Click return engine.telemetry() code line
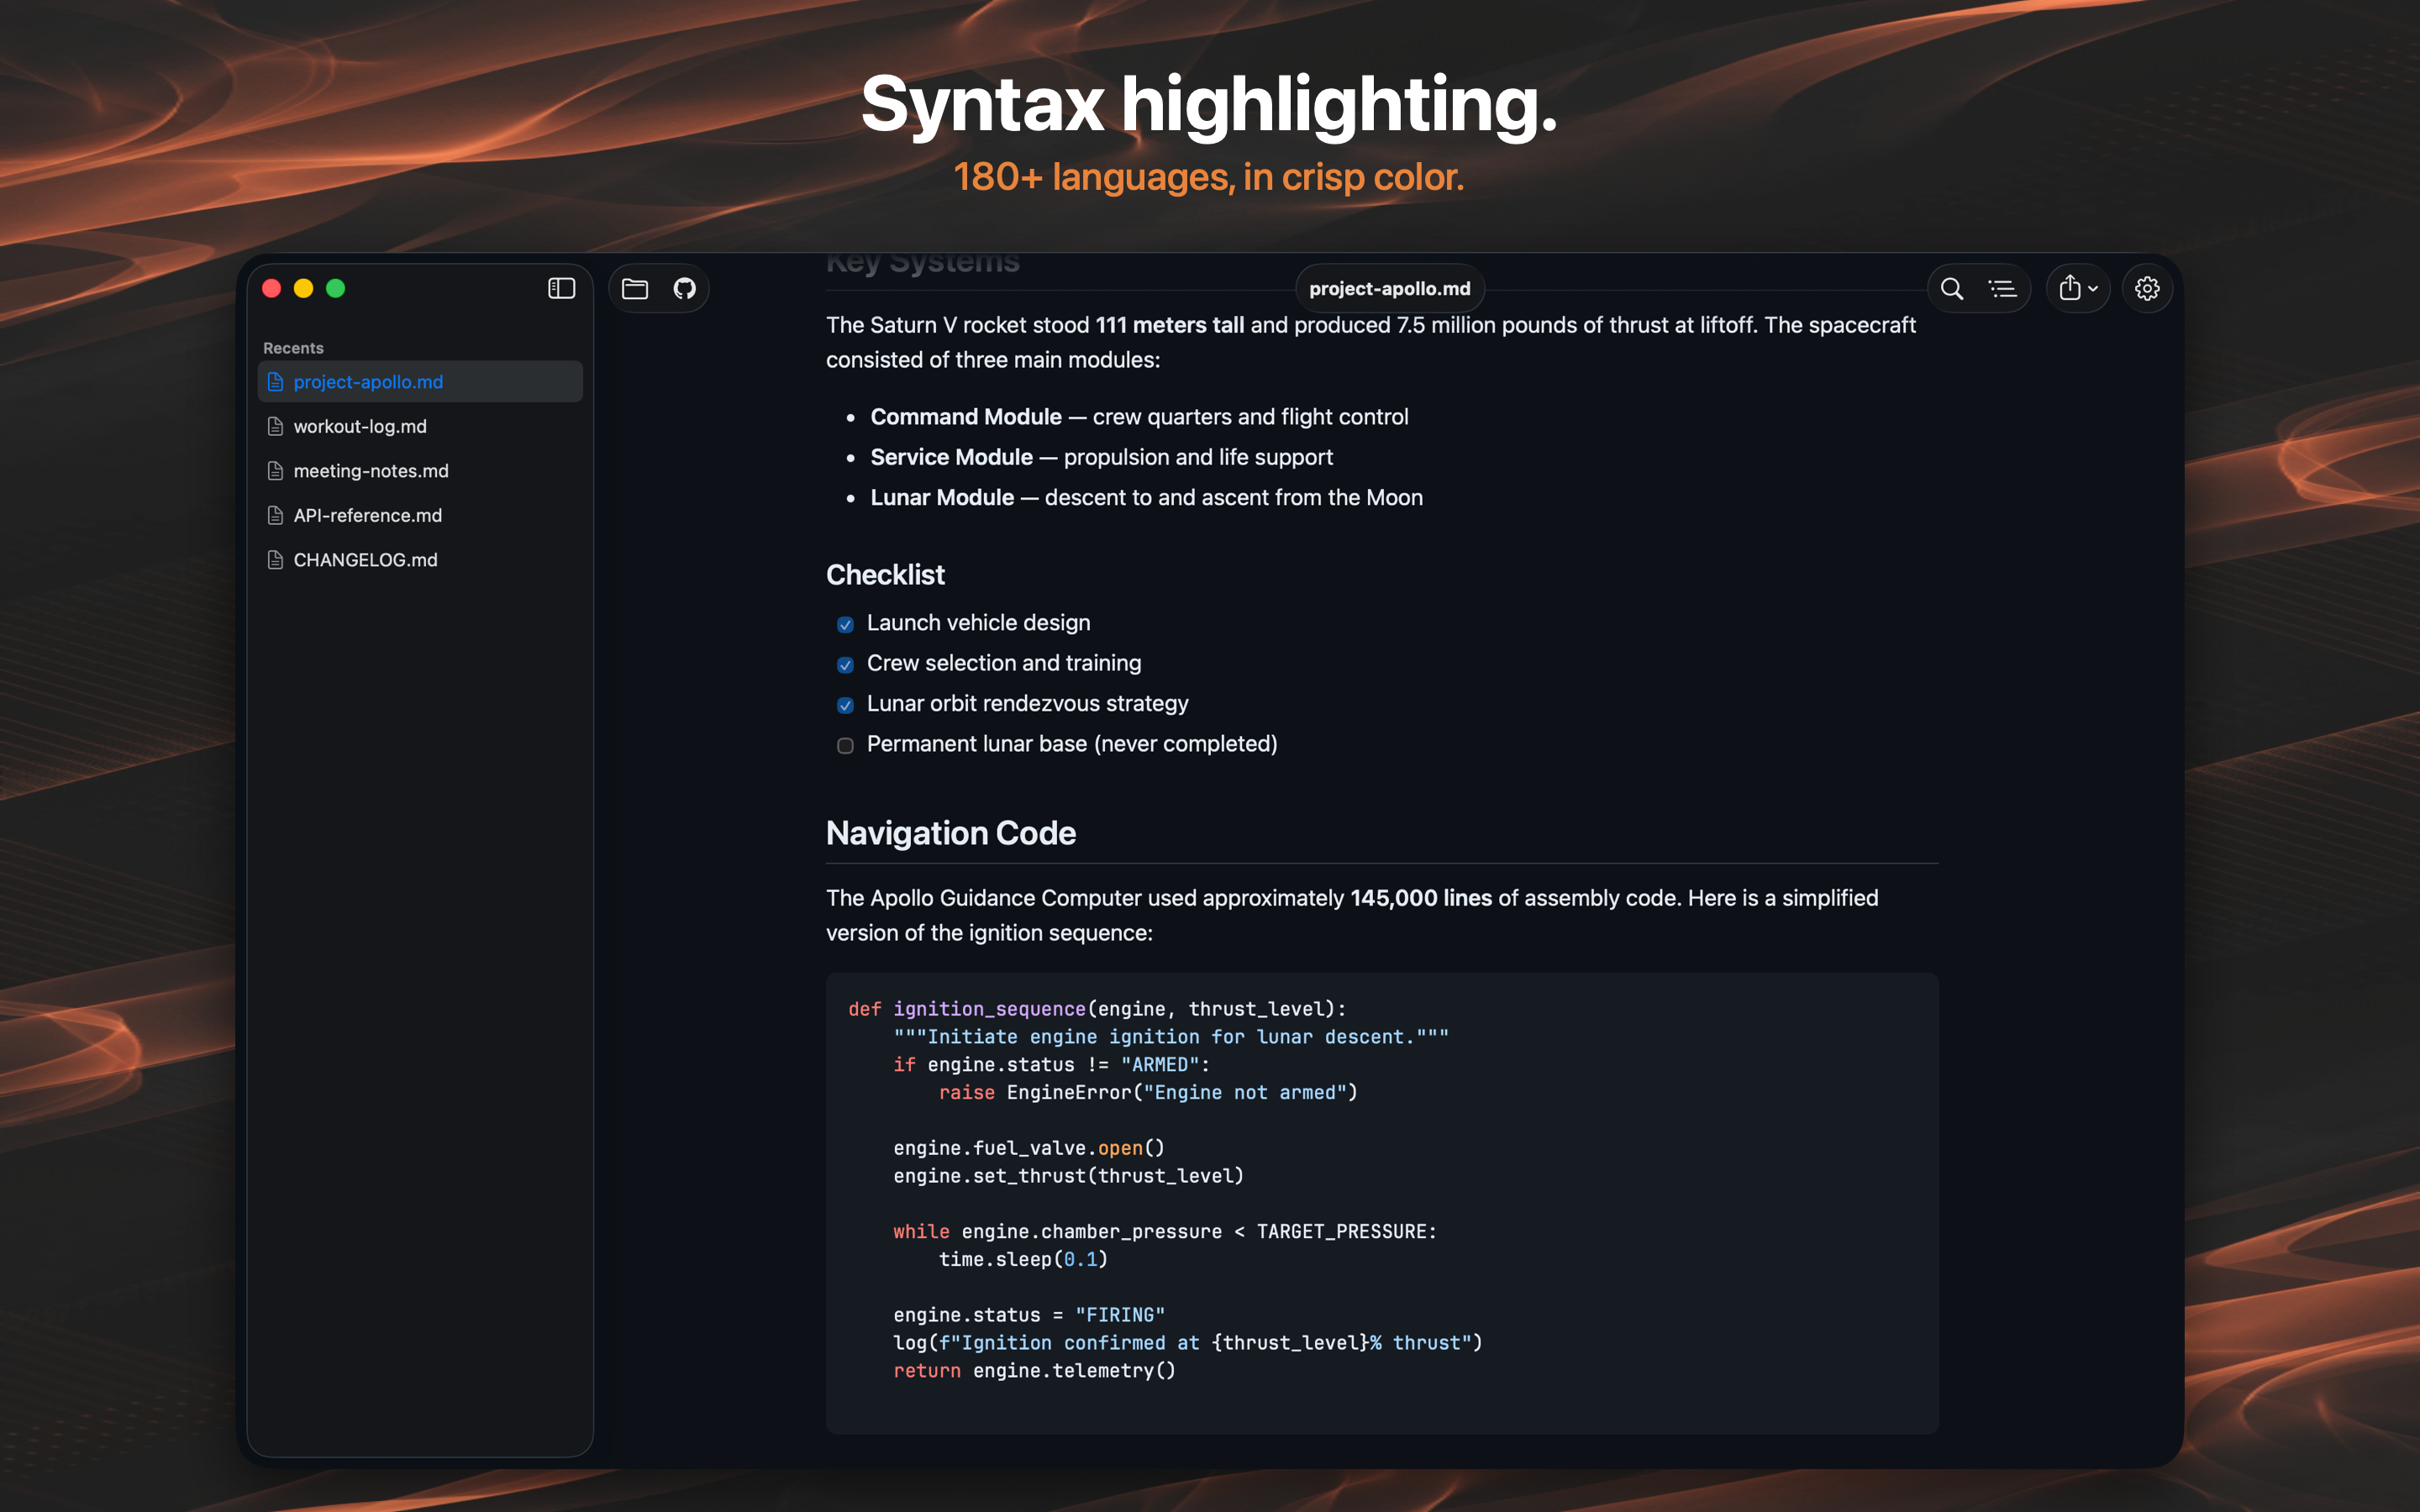 (x=1034, y=1371)
